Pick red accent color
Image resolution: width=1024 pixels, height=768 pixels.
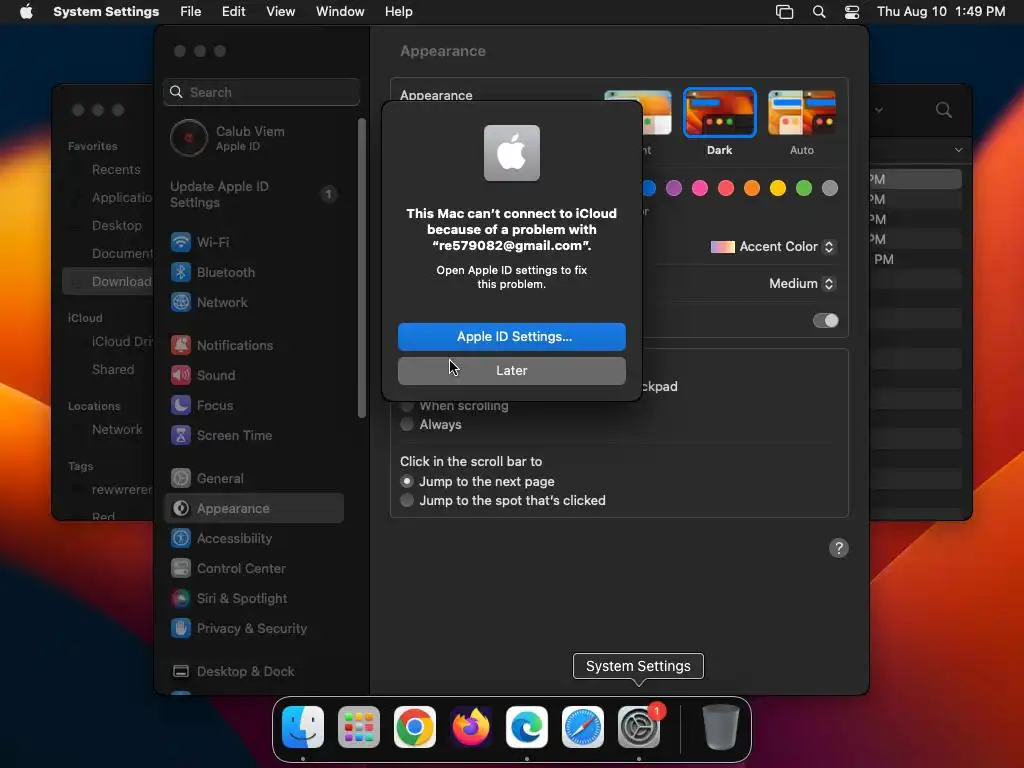tap(726, 189)
